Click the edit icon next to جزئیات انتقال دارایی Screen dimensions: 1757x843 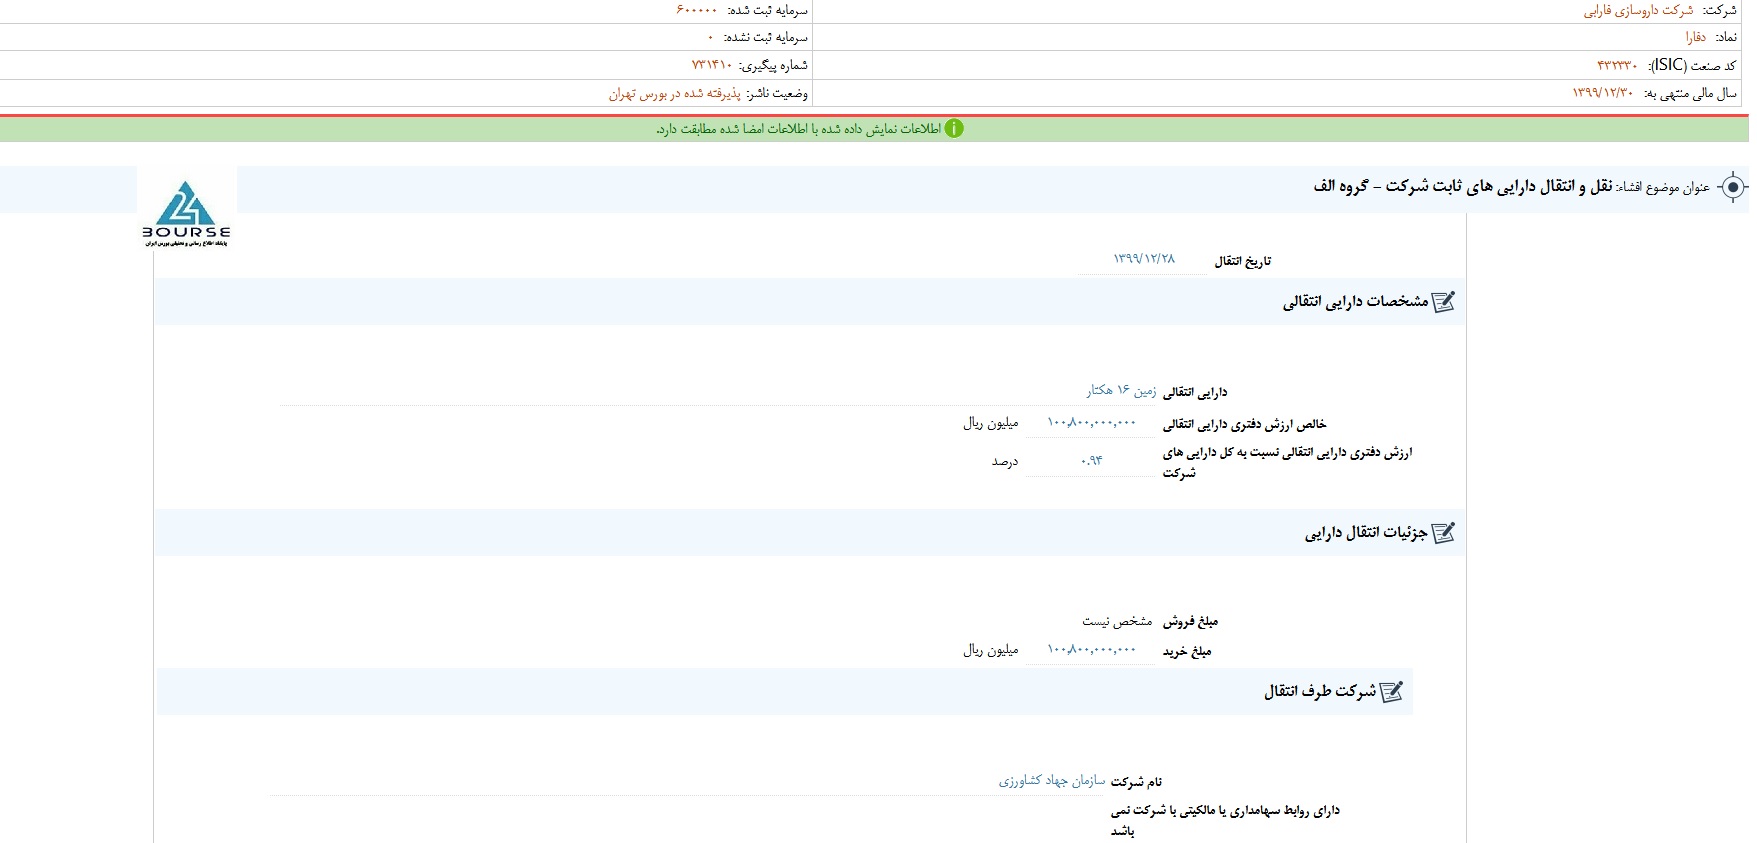point(1443,533)
